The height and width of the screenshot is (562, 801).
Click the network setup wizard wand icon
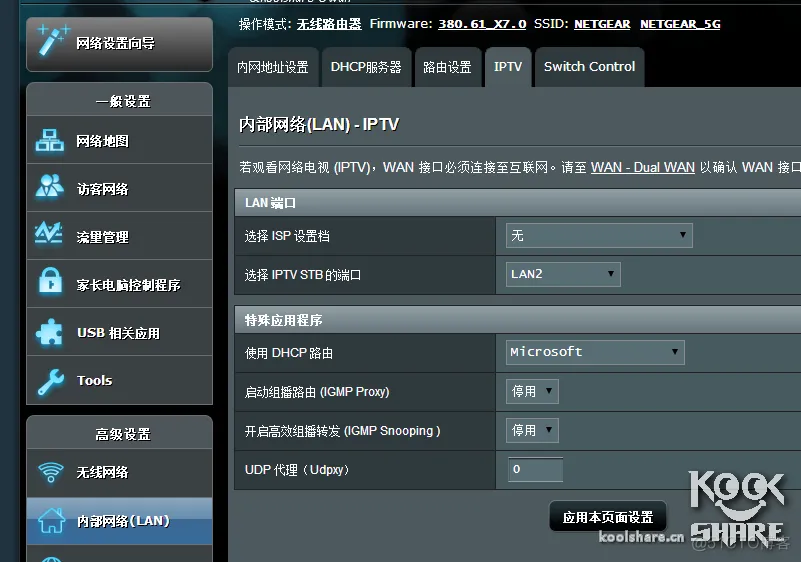coord(51,42)
